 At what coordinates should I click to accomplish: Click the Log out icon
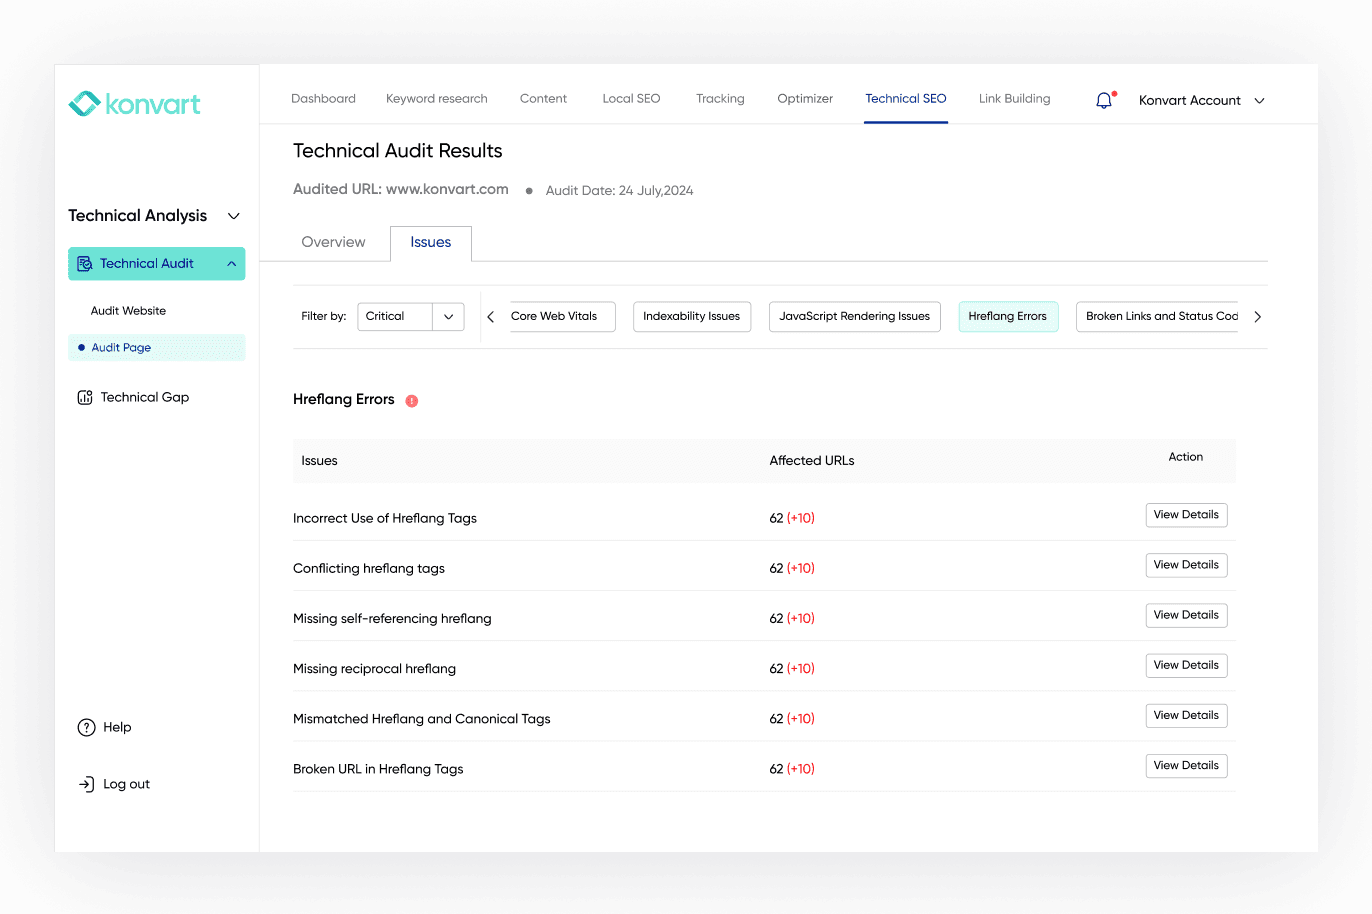point(86,784)
